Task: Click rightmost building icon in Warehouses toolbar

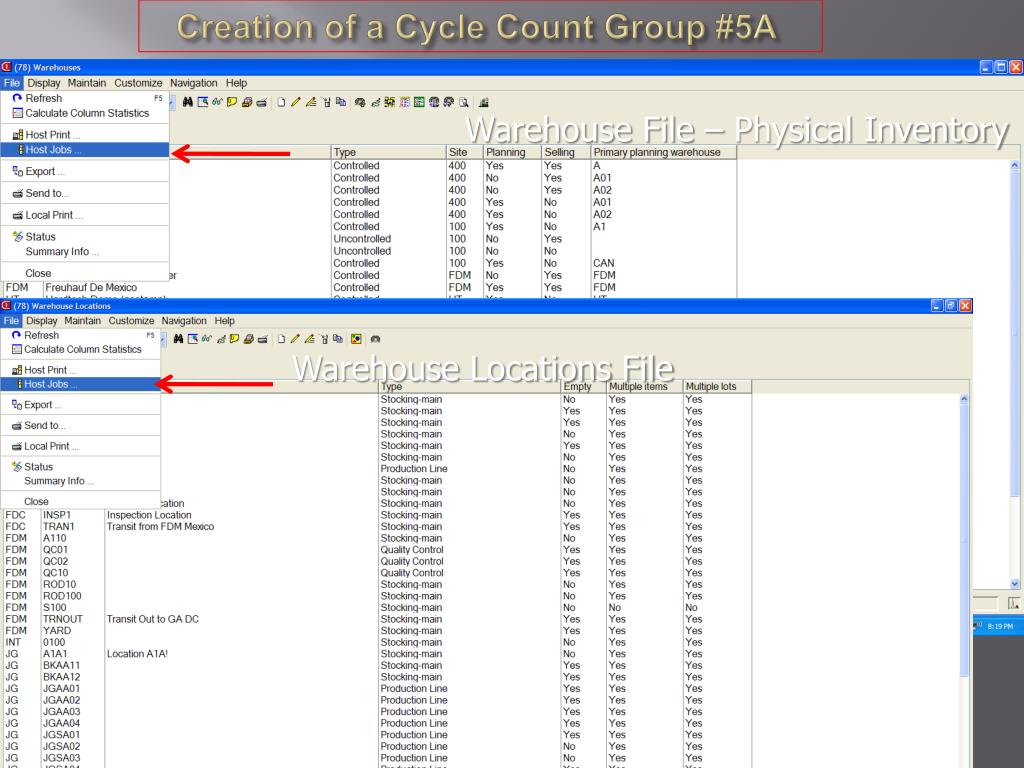Action: (x=484, y=102)
